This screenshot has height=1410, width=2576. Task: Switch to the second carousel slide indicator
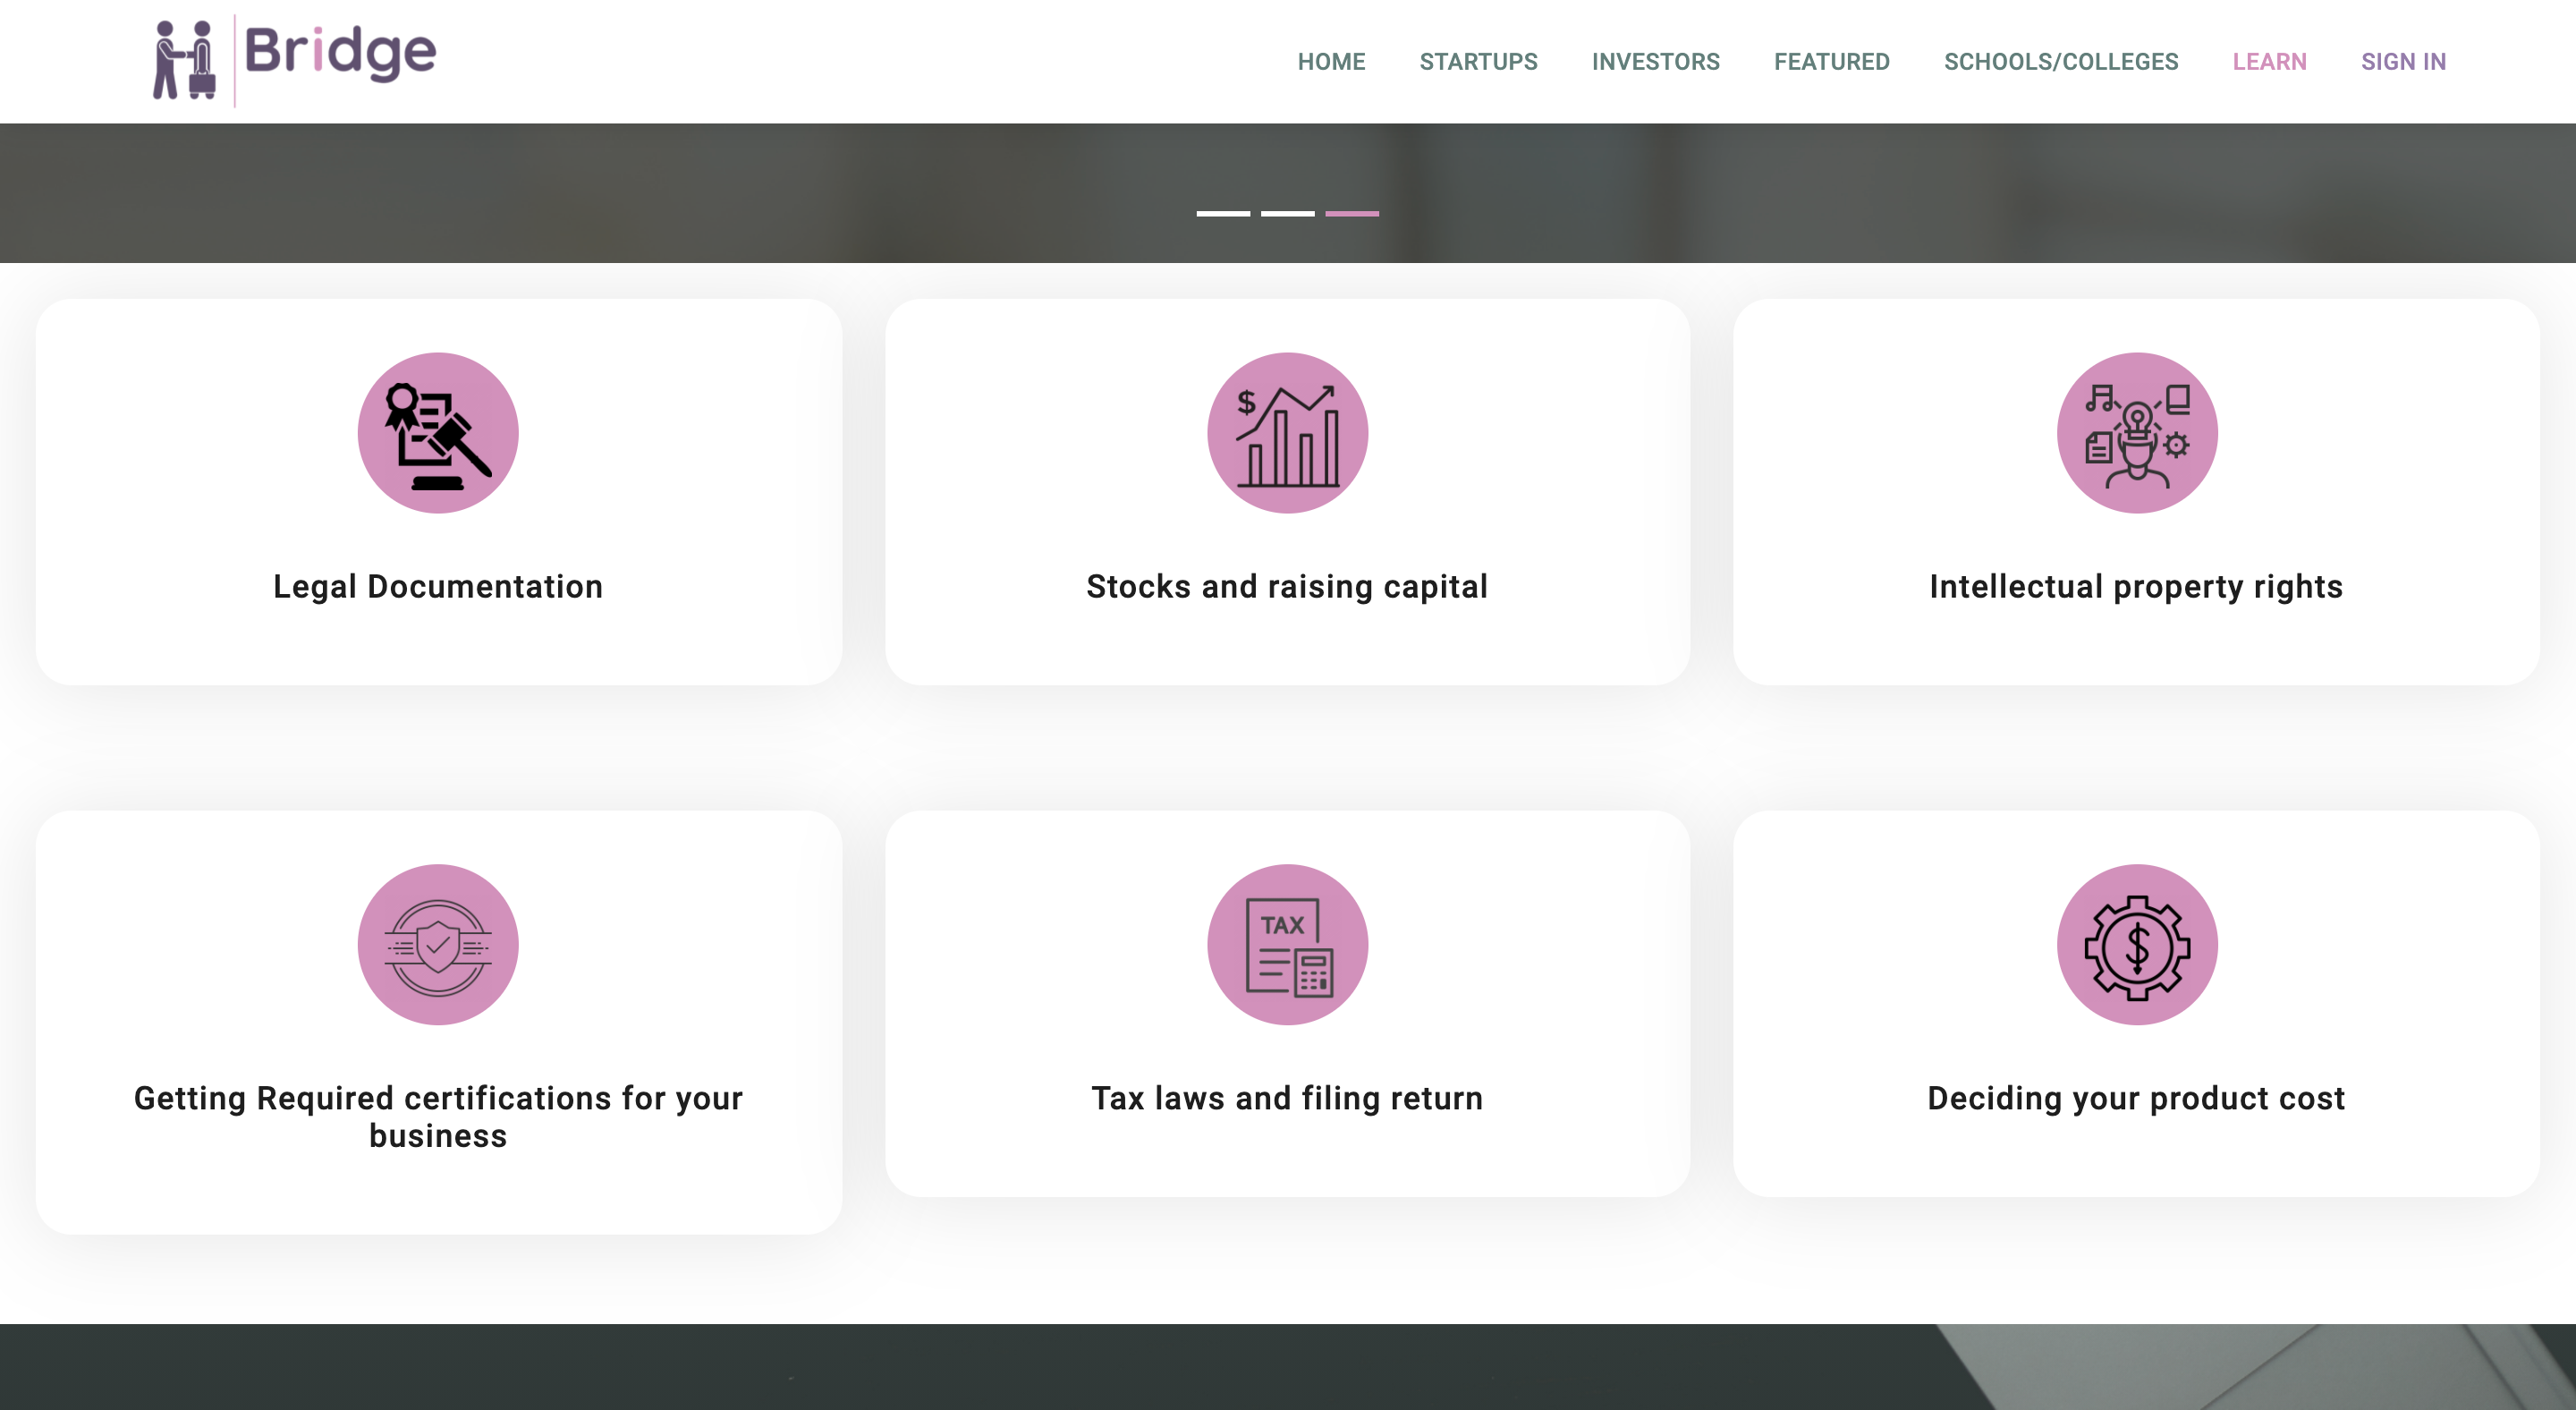[1287, 213]
